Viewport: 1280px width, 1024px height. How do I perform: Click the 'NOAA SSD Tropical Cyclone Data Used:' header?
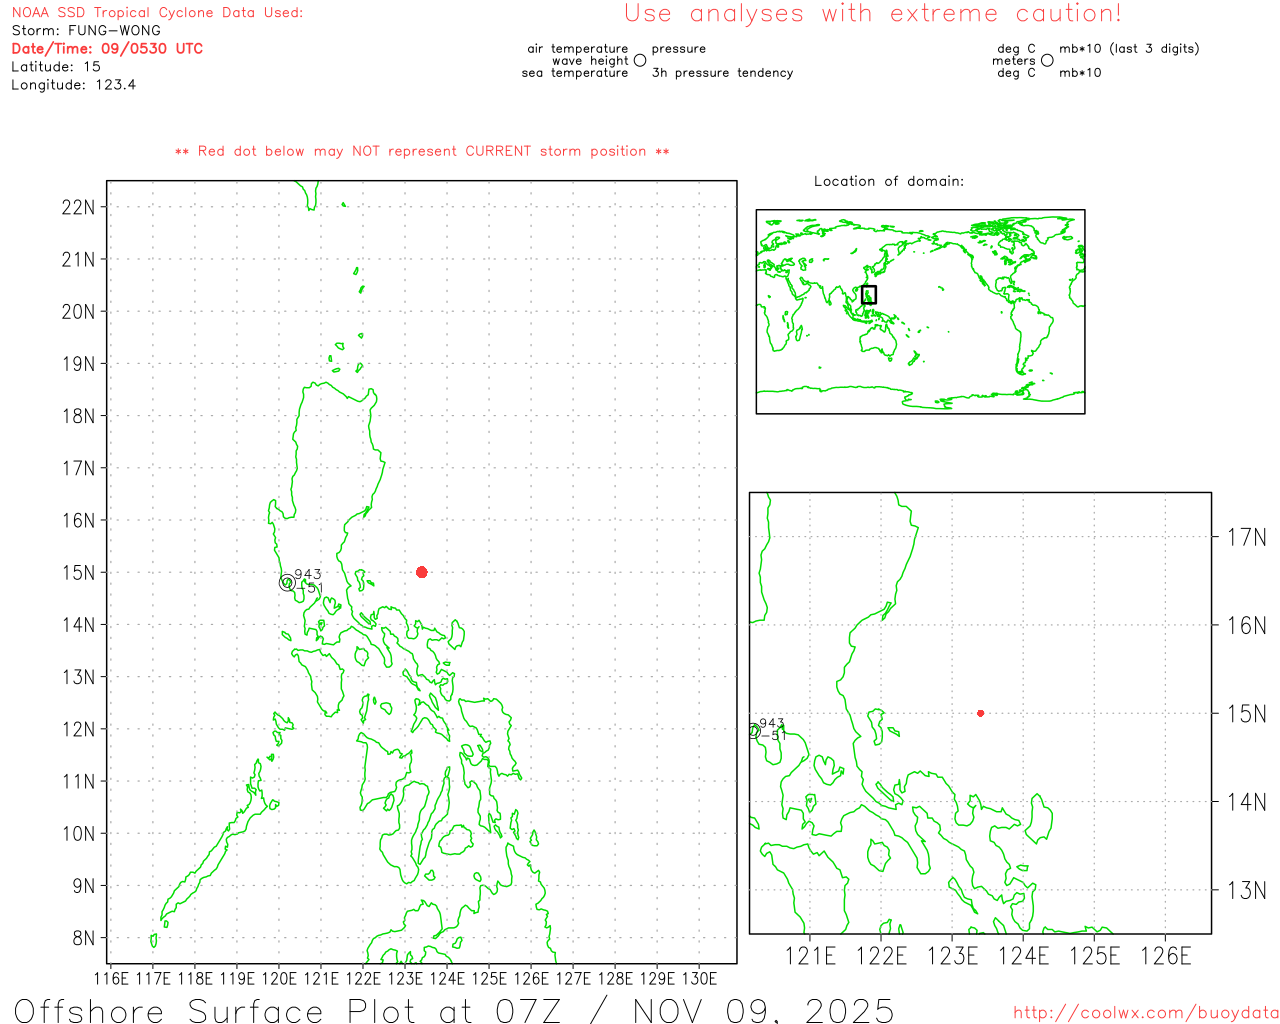point(157,12)
